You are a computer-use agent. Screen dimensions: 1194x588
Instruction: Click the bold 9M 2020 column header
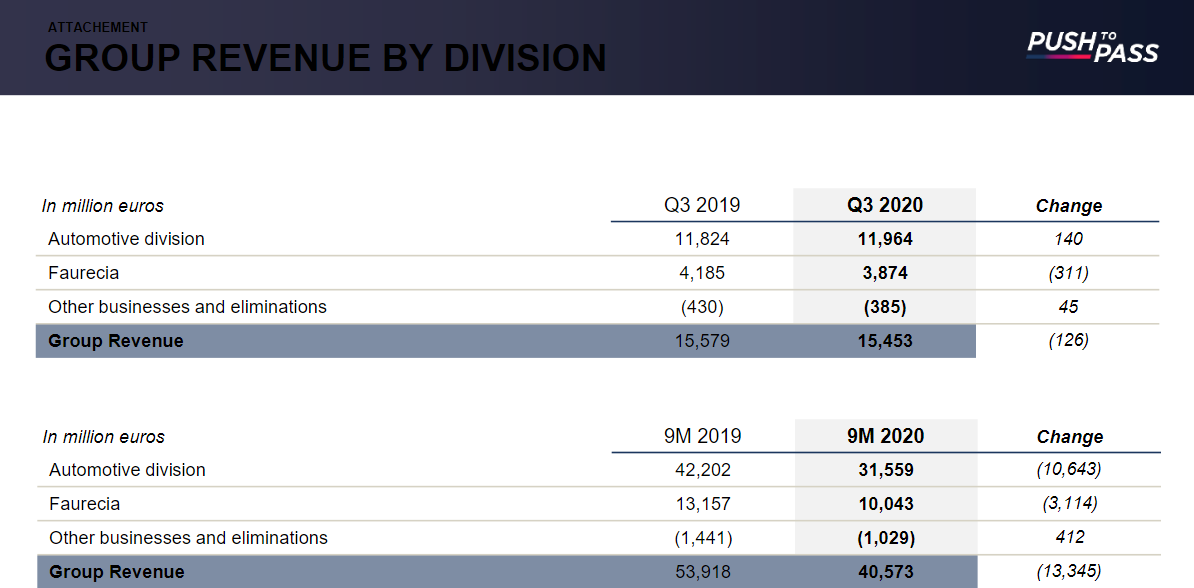[885, 436]
